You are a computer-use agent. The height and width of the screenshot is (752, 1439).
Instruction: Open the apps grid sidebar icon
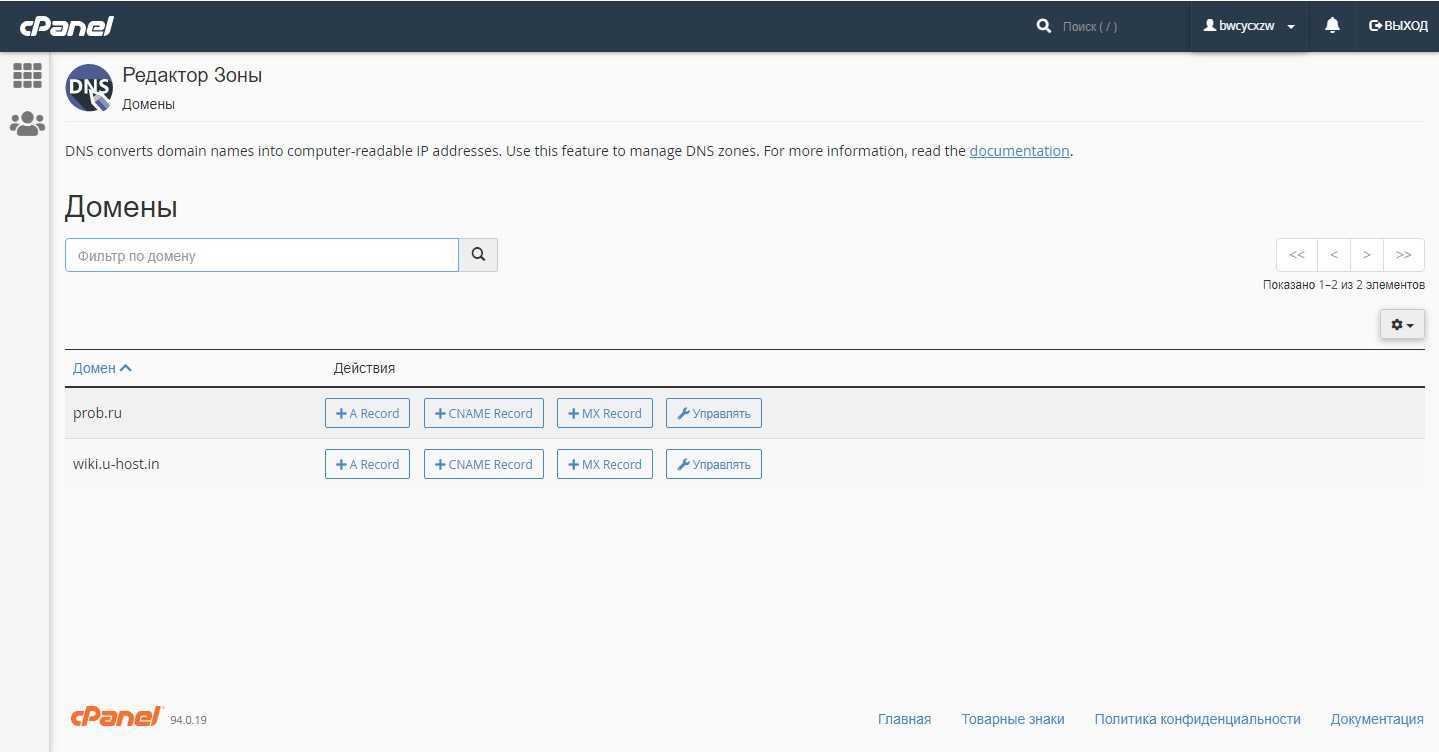click(x=27, y=75)
